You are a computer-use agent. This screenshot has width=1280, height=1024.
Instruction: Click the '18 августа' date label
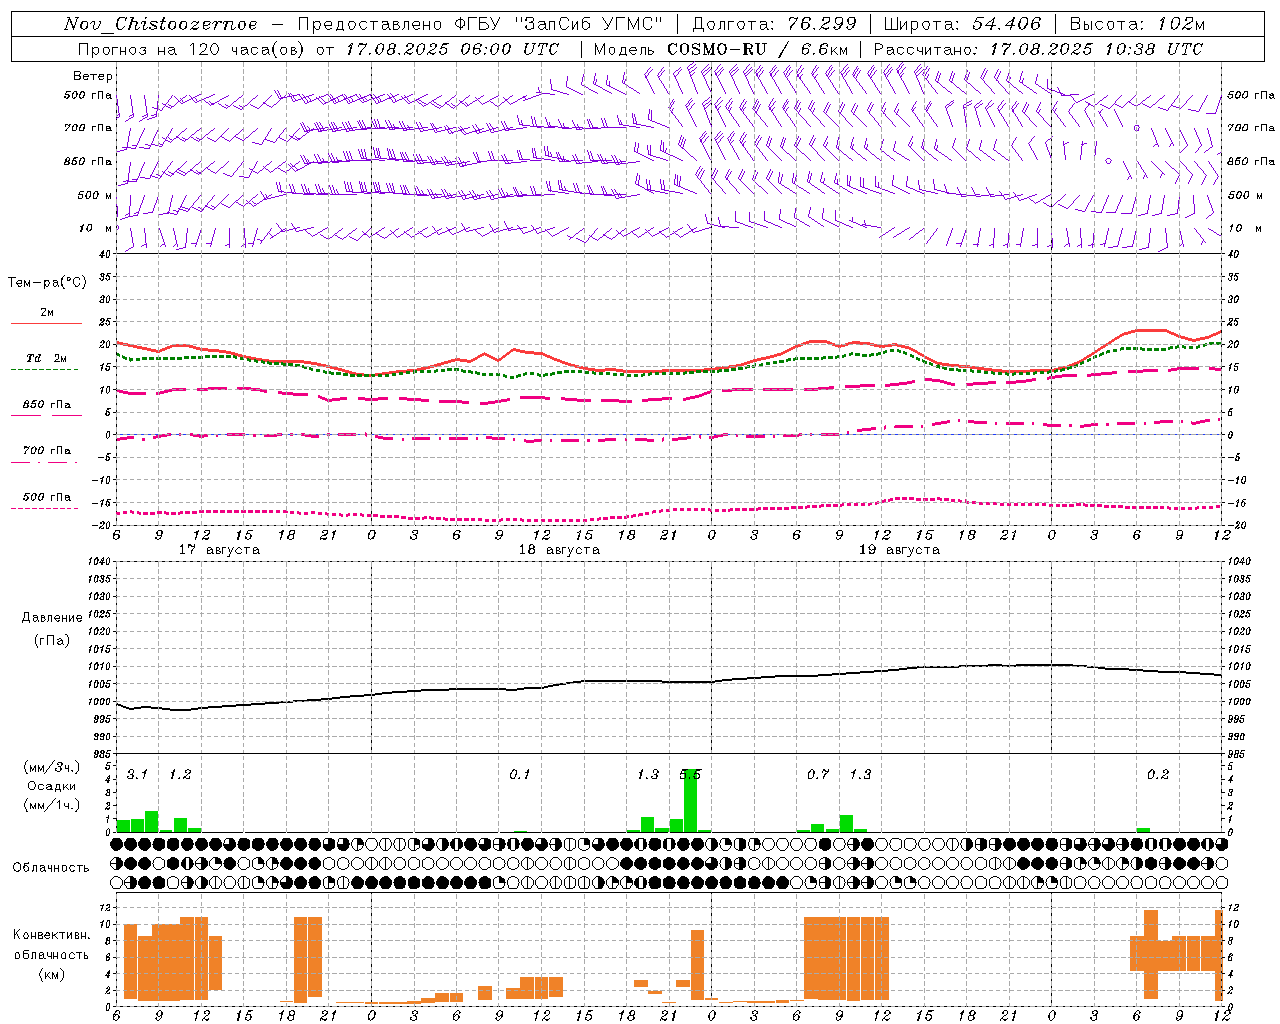(559, 550)
